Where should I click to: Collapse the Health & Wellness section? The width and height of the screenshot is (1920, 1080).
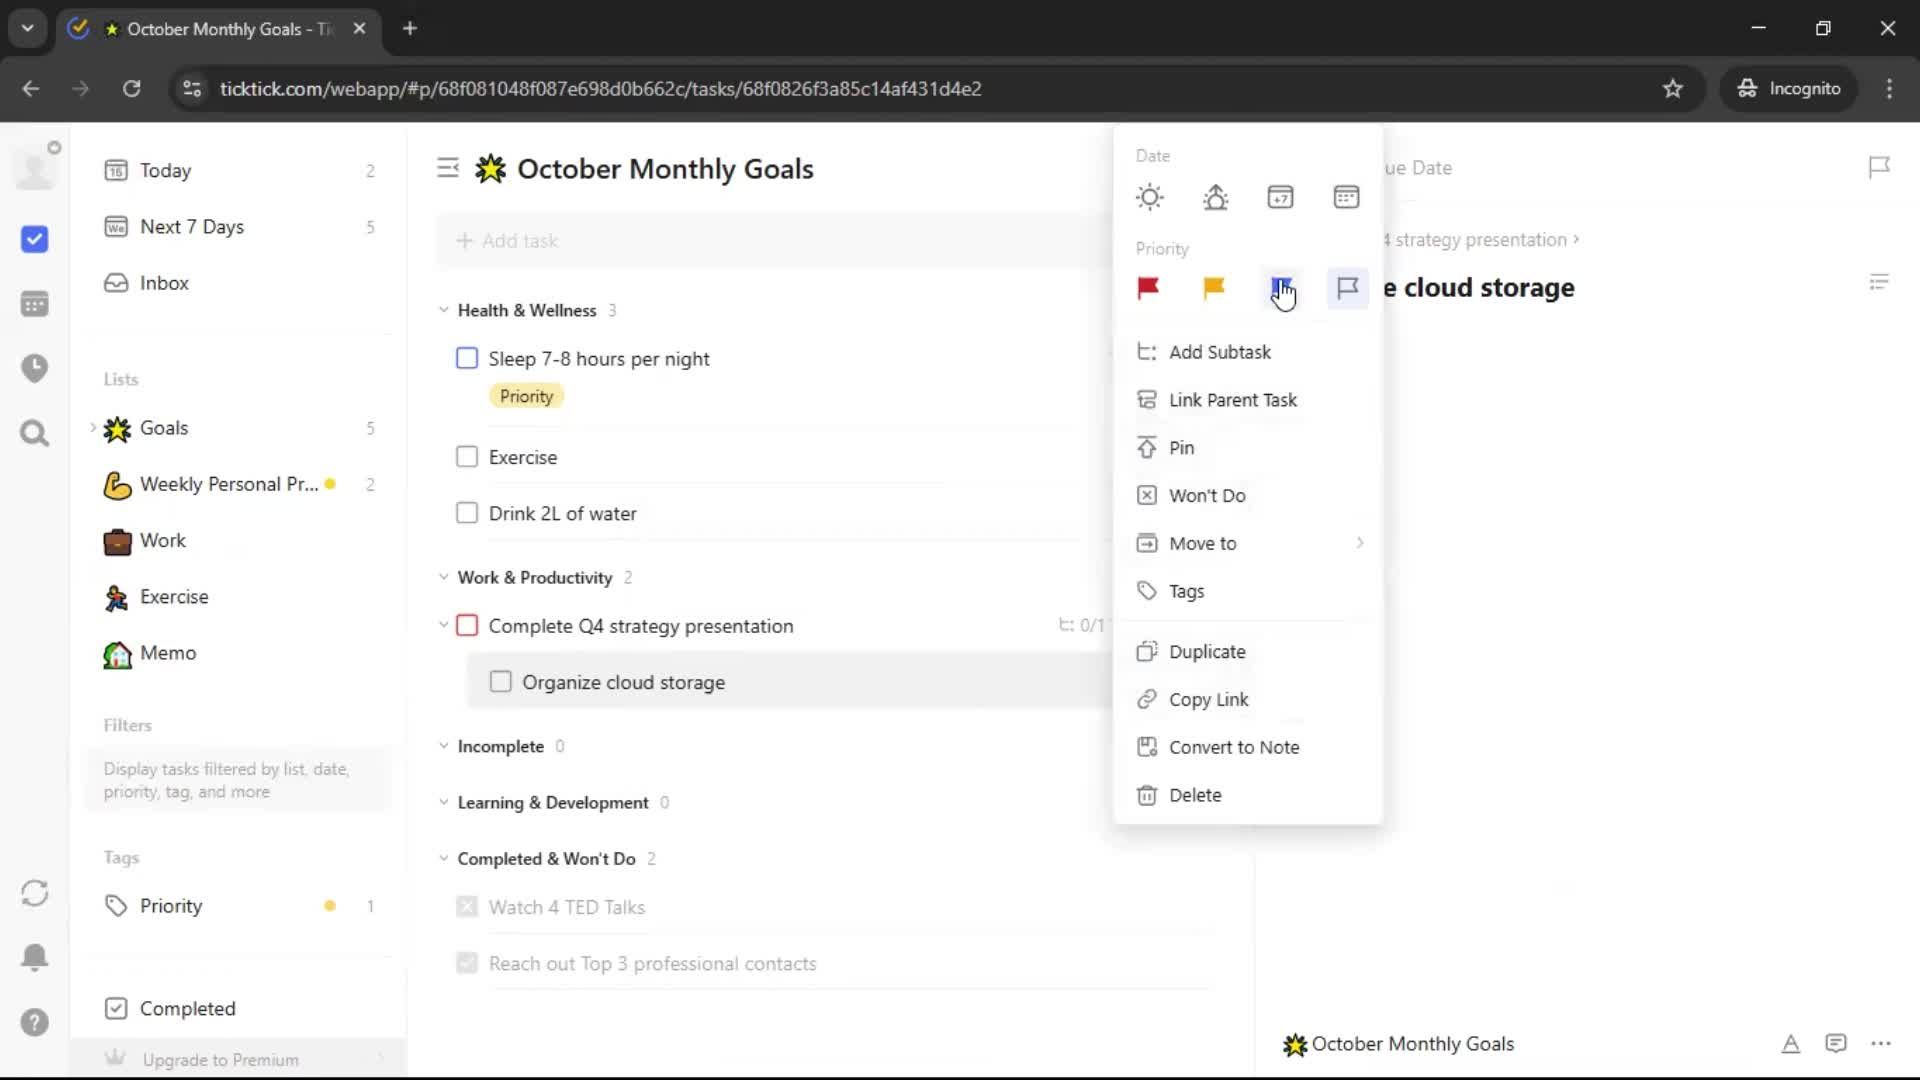[x=444, y=310]
